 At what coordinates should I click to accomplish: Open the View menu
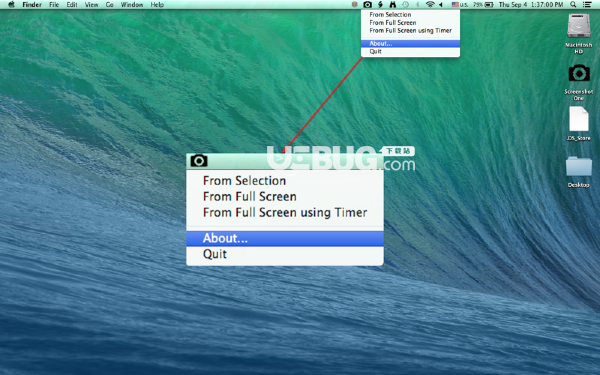coord(91,5)
